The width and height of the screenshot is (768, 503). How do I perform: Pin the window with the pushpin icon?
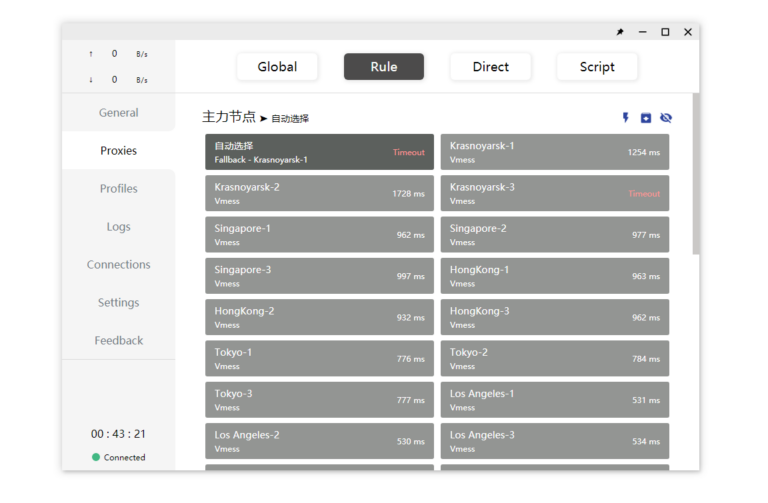pyautogui.click(x=619, y=32)
